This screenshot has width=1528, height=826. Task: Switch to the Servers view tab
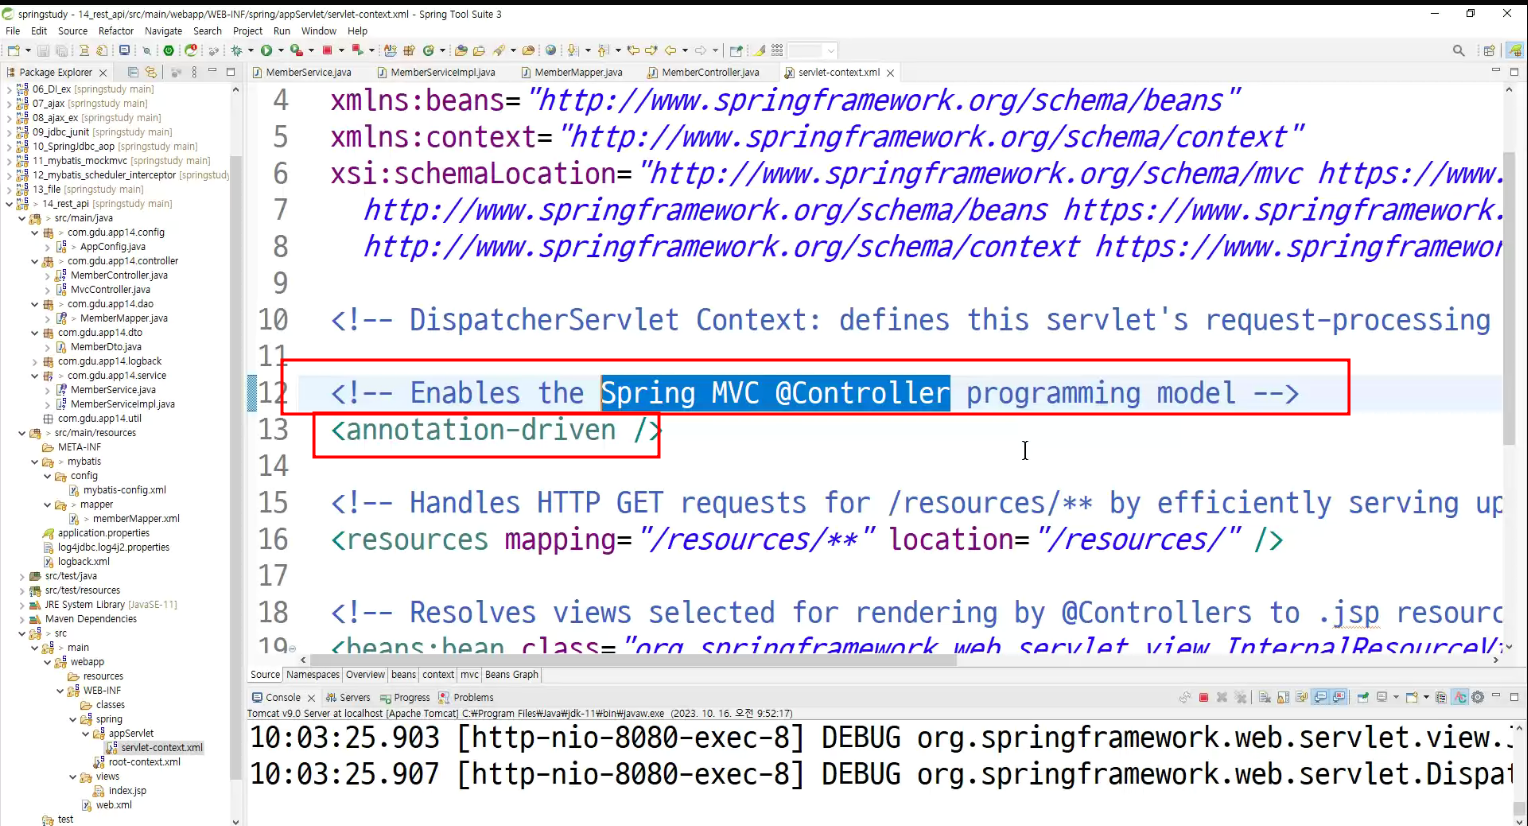coord(349,698)
